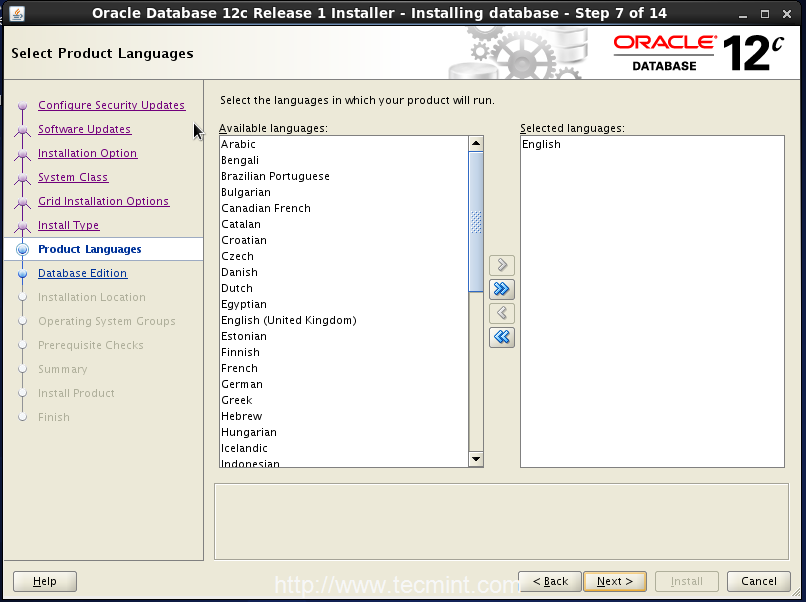
Task: Select Croatian in available languages
Action: [344, 240]
